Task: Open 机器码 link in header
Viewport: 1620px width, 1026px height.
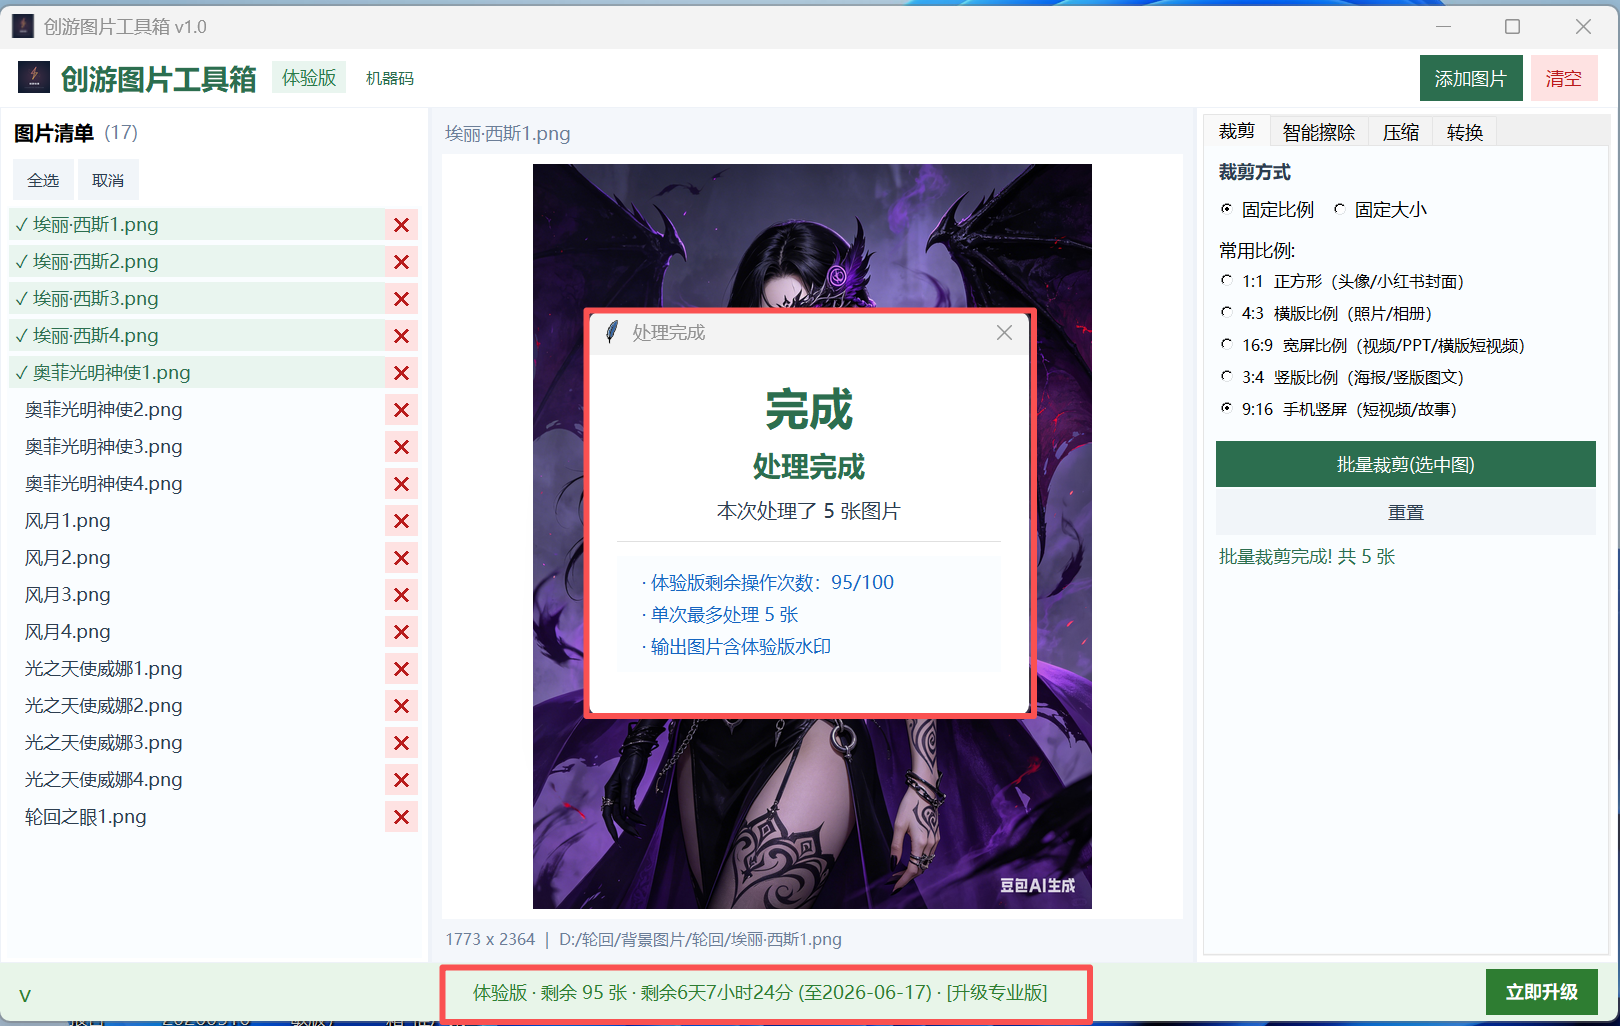Action: (390, 78)
